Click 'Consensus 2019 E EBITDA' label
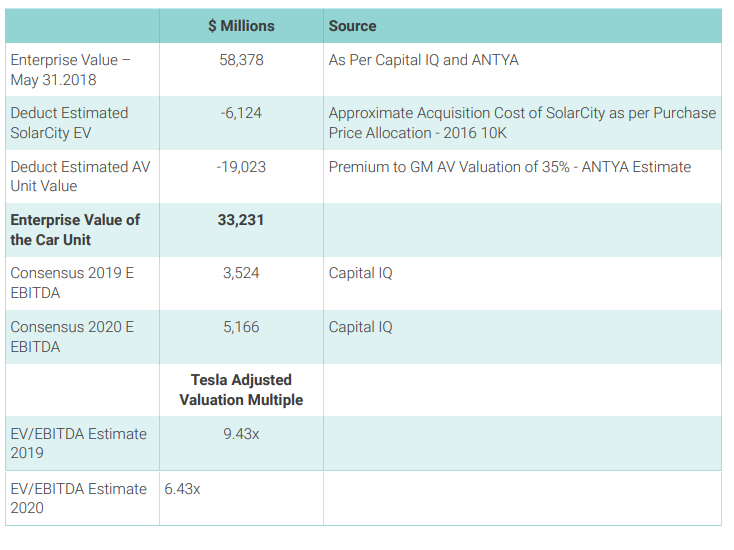Image resolution: width=734 pixels, height=550 pixels. pyautogui.click(x=72, y=283)
